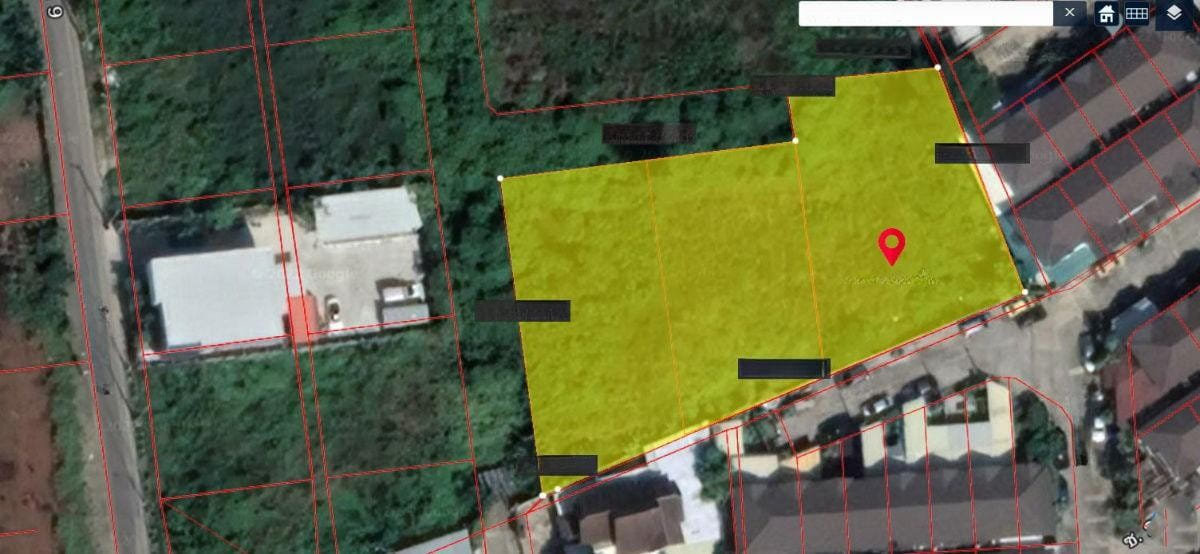Select the leftmost white vertex of the yellow parcel

[x=500, y=178]
